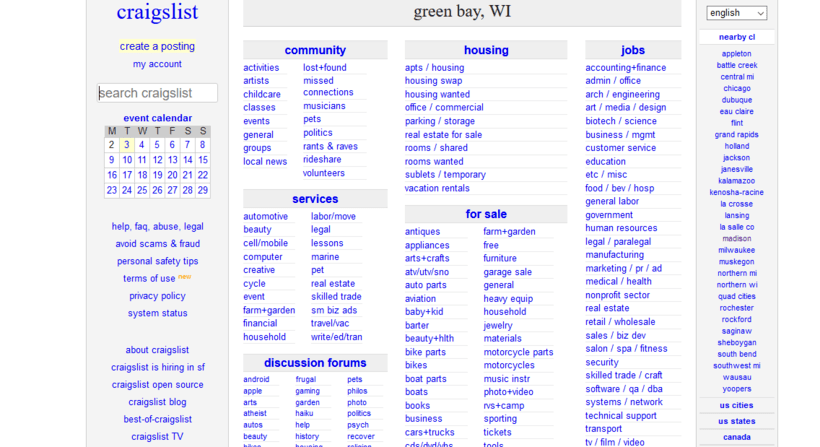820x447 pixels.
Task: Browse software / qa / dba jobs
Action: tap(624, 389)
